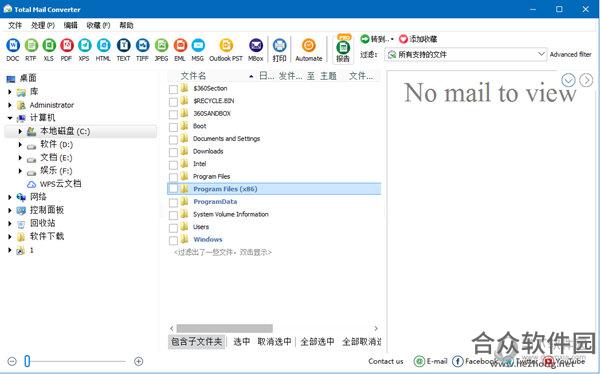Tick the Windows folder checkbox
The image size is (600, 374).
point(173,240)
